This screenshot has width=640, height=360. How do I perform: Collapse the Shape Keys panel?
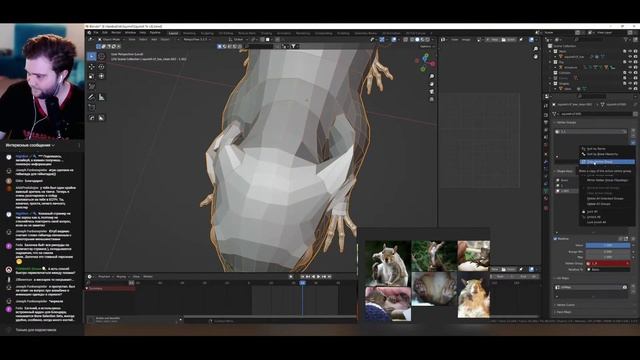(564, 171)
